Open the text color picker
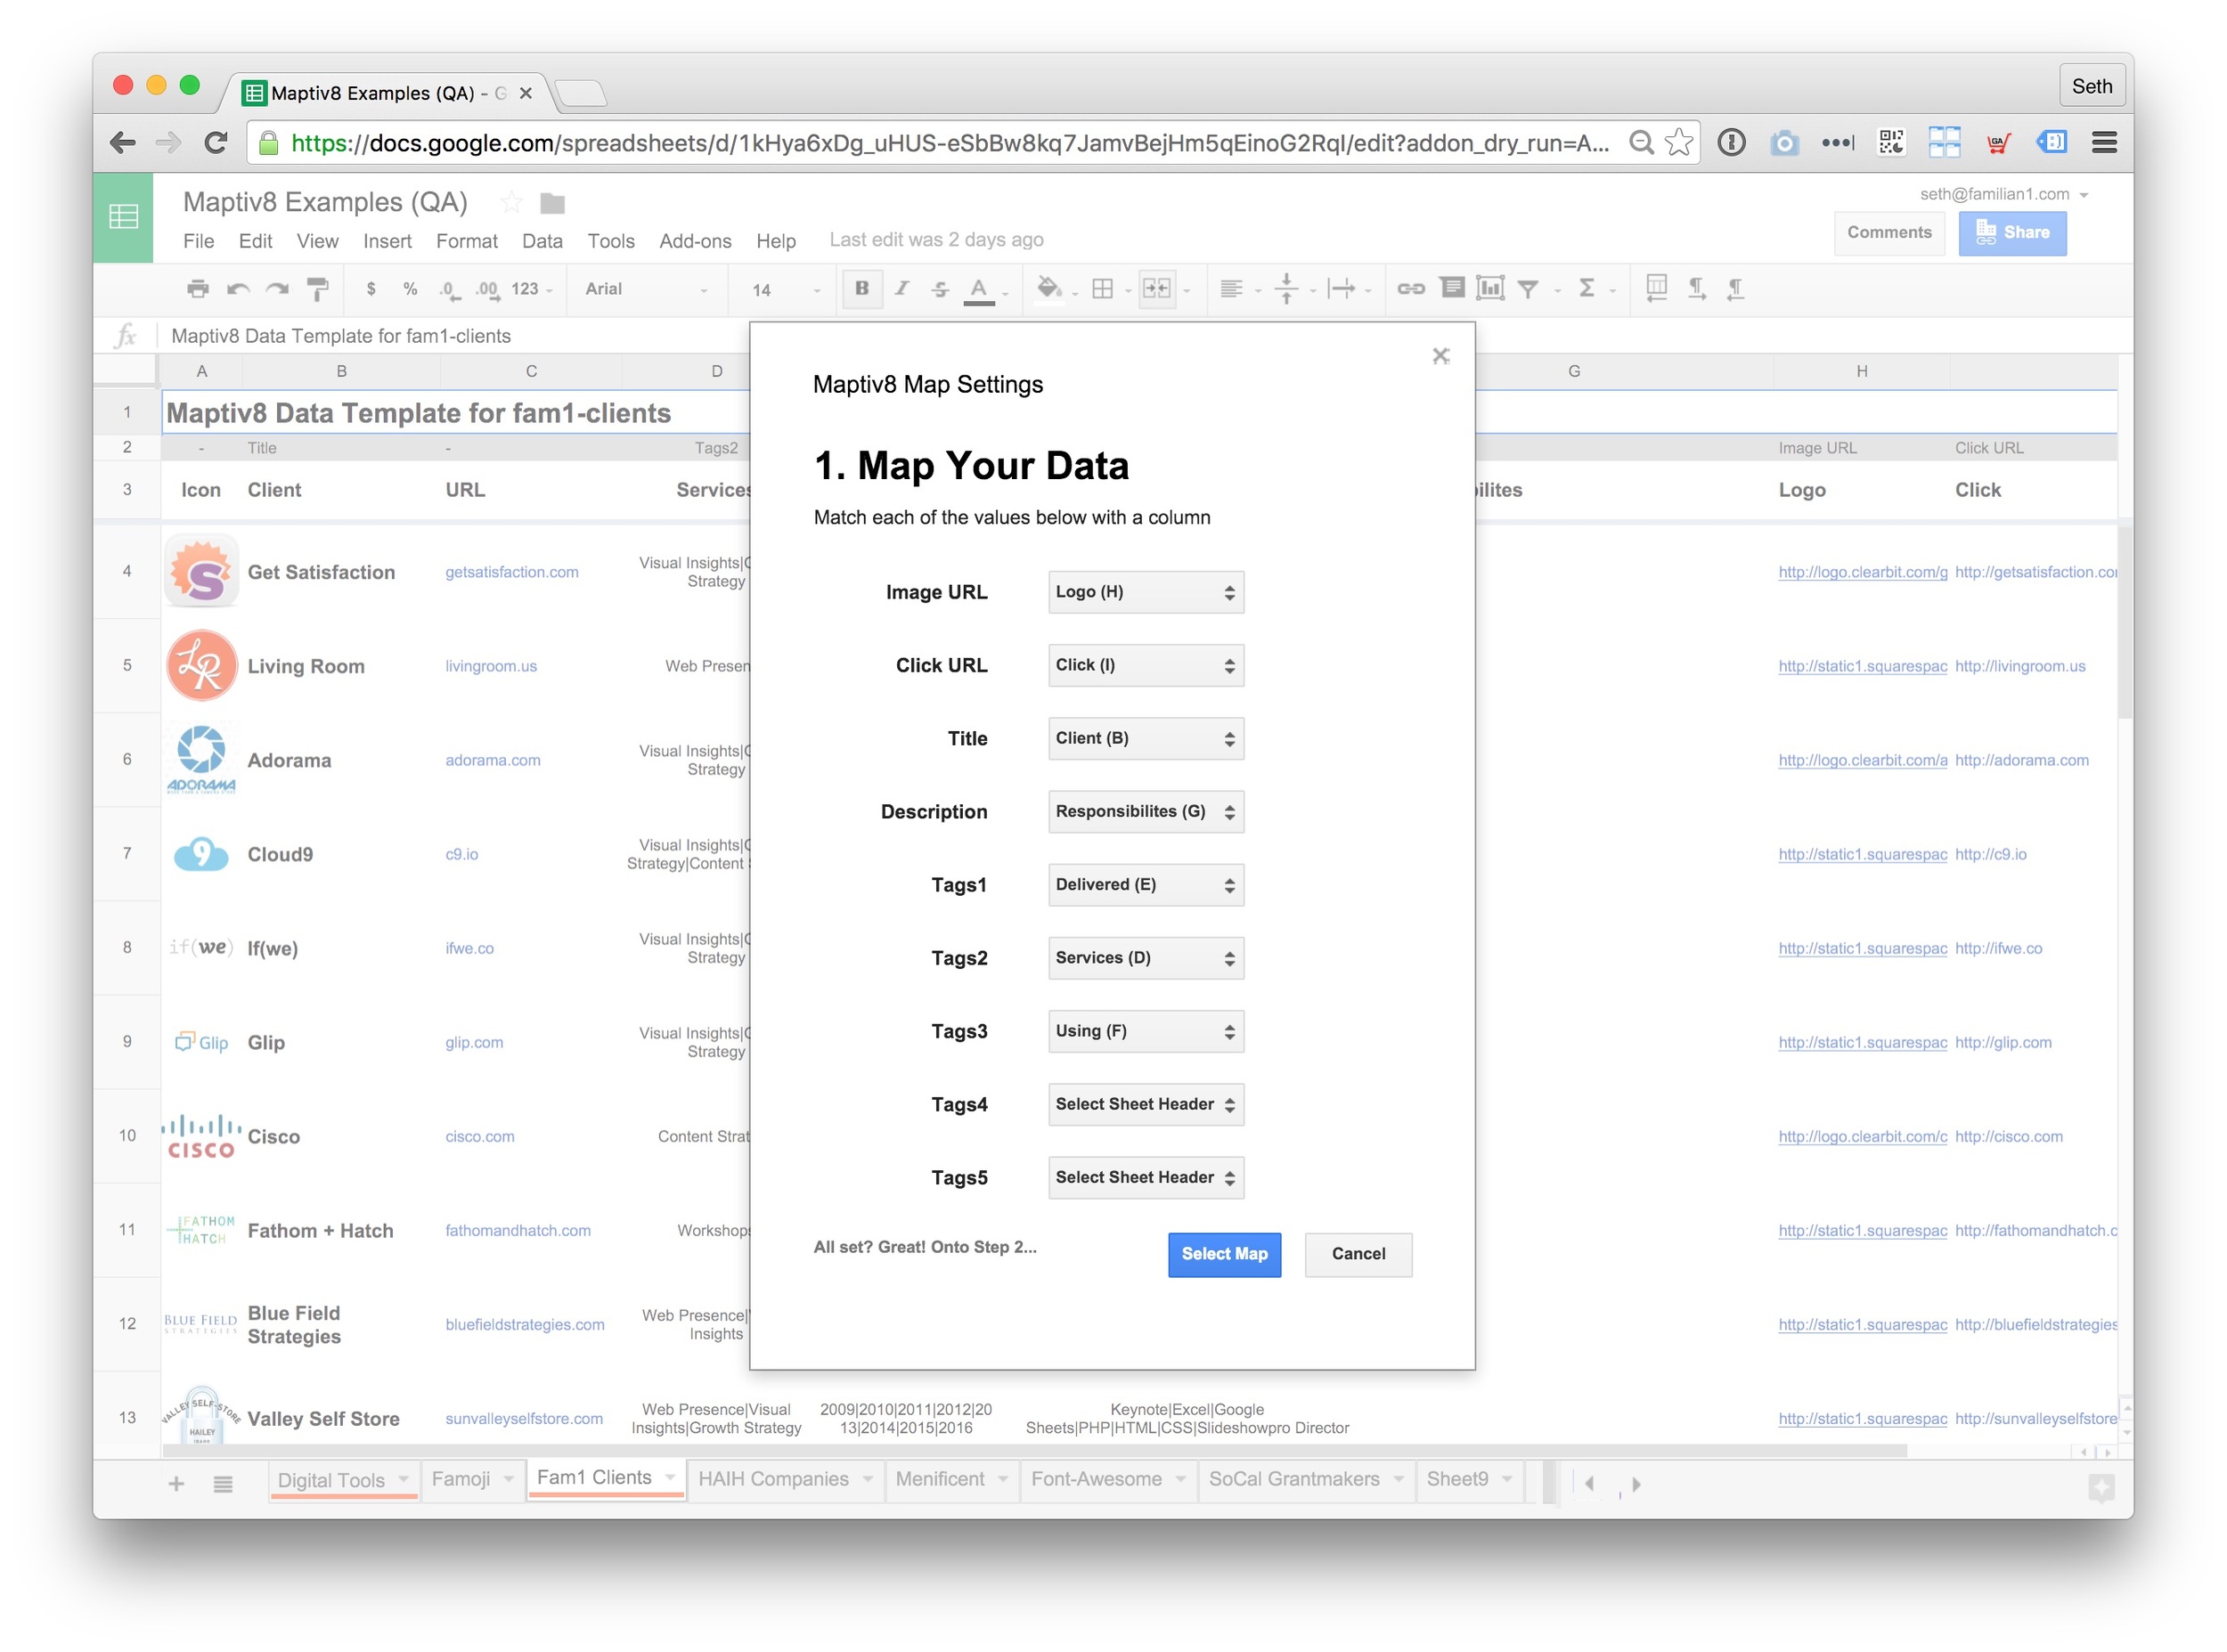The height and width of the screenshot is (1652, 2227). tap(979, 289)
